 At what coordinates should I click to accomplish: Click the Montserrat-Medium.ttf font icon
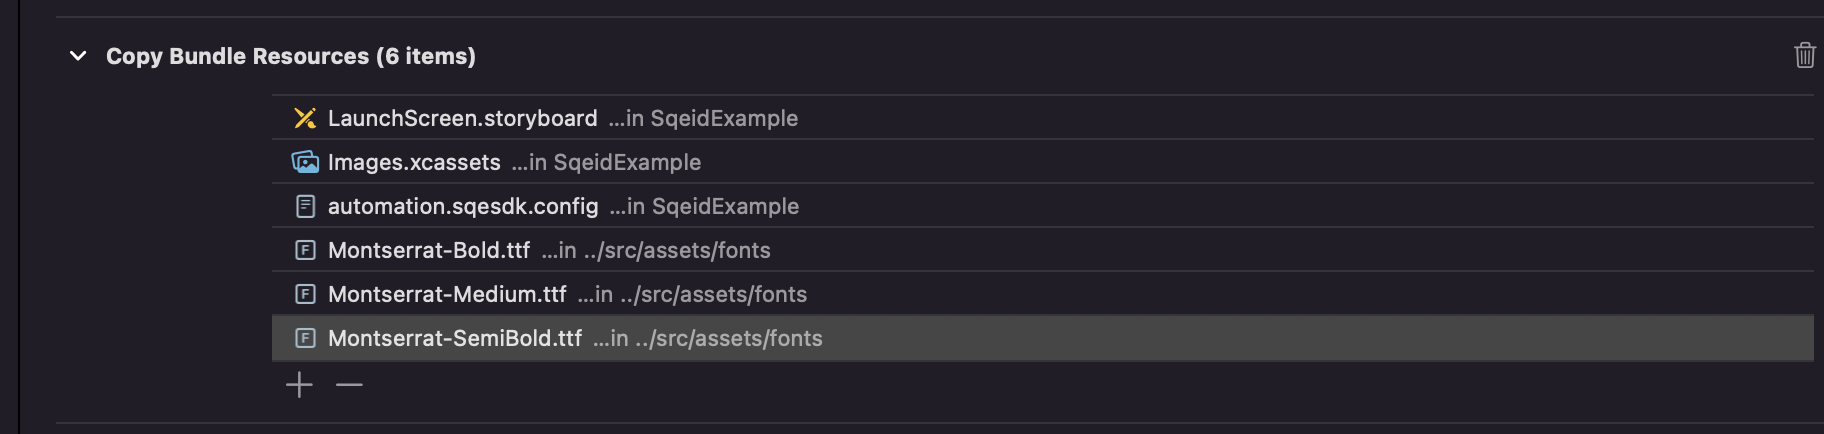(x=305, y=294)
